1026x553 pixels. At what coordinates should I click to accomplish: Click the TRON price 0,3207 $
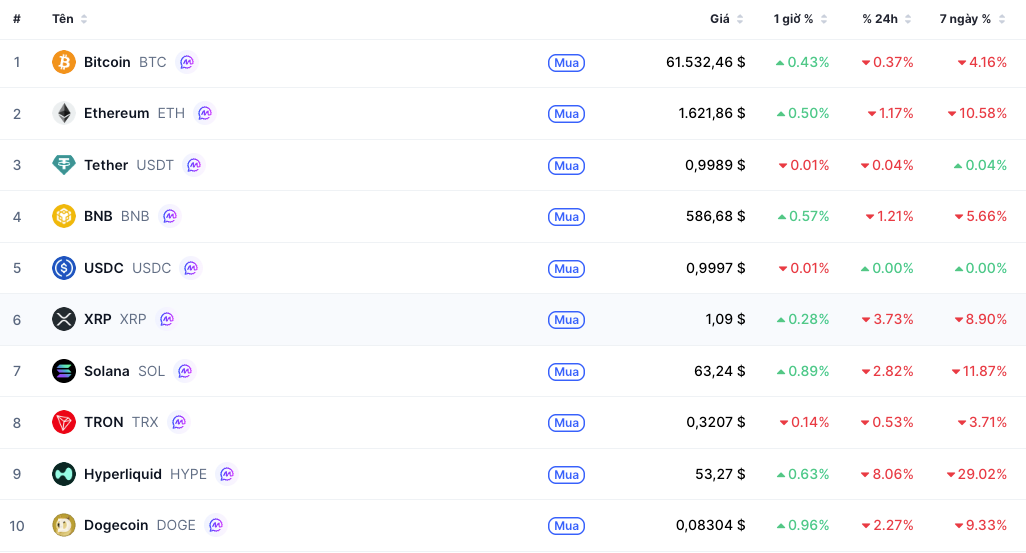pyautogui.click(x=716, y=422)
